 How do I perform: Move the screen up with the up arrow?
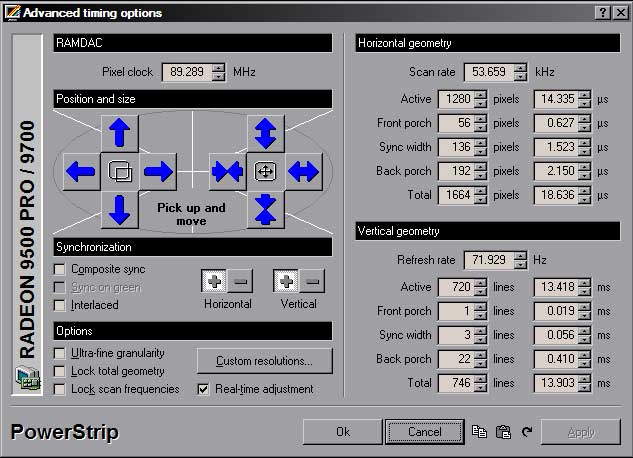pyautogui.click(x=119, y=133)
